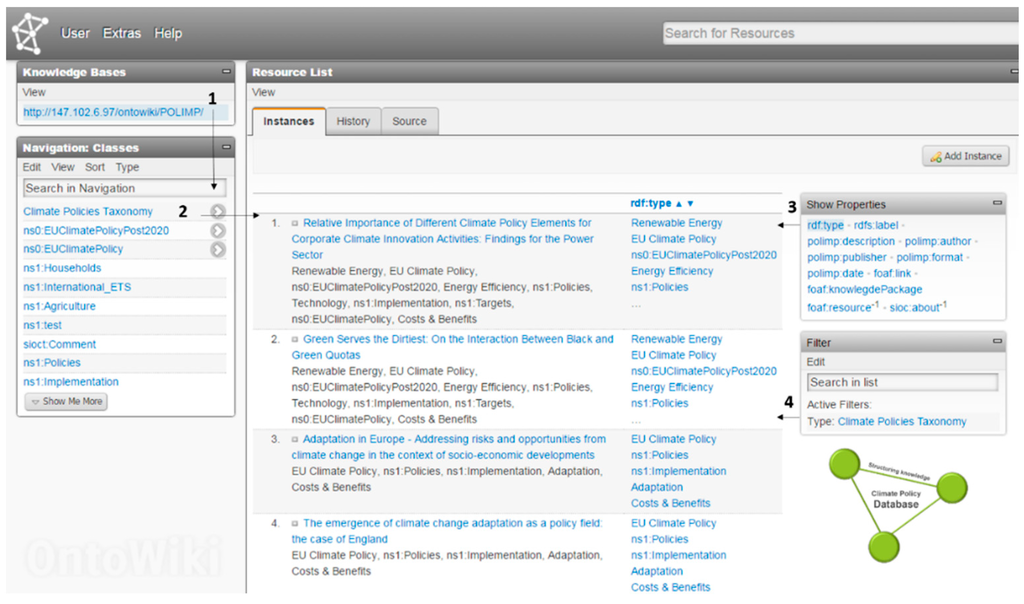Focus the Search for Resources field
This screenshot has height=604, width=1024.
tap(840, 33)
